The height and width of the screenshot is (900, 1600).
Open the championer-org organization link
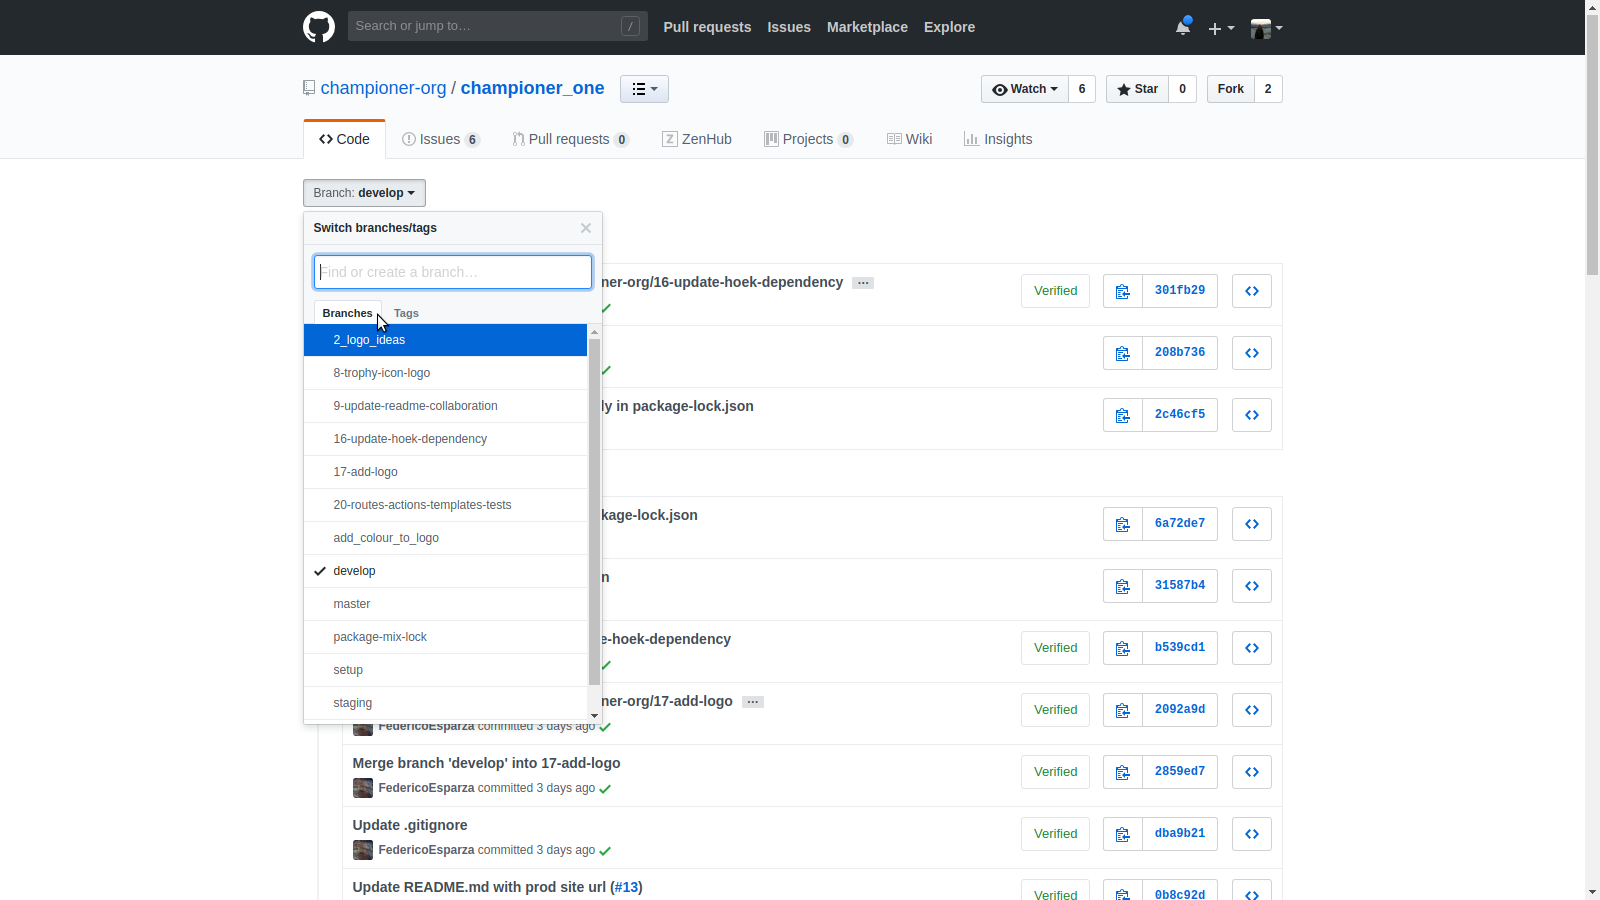coord(384,88)
